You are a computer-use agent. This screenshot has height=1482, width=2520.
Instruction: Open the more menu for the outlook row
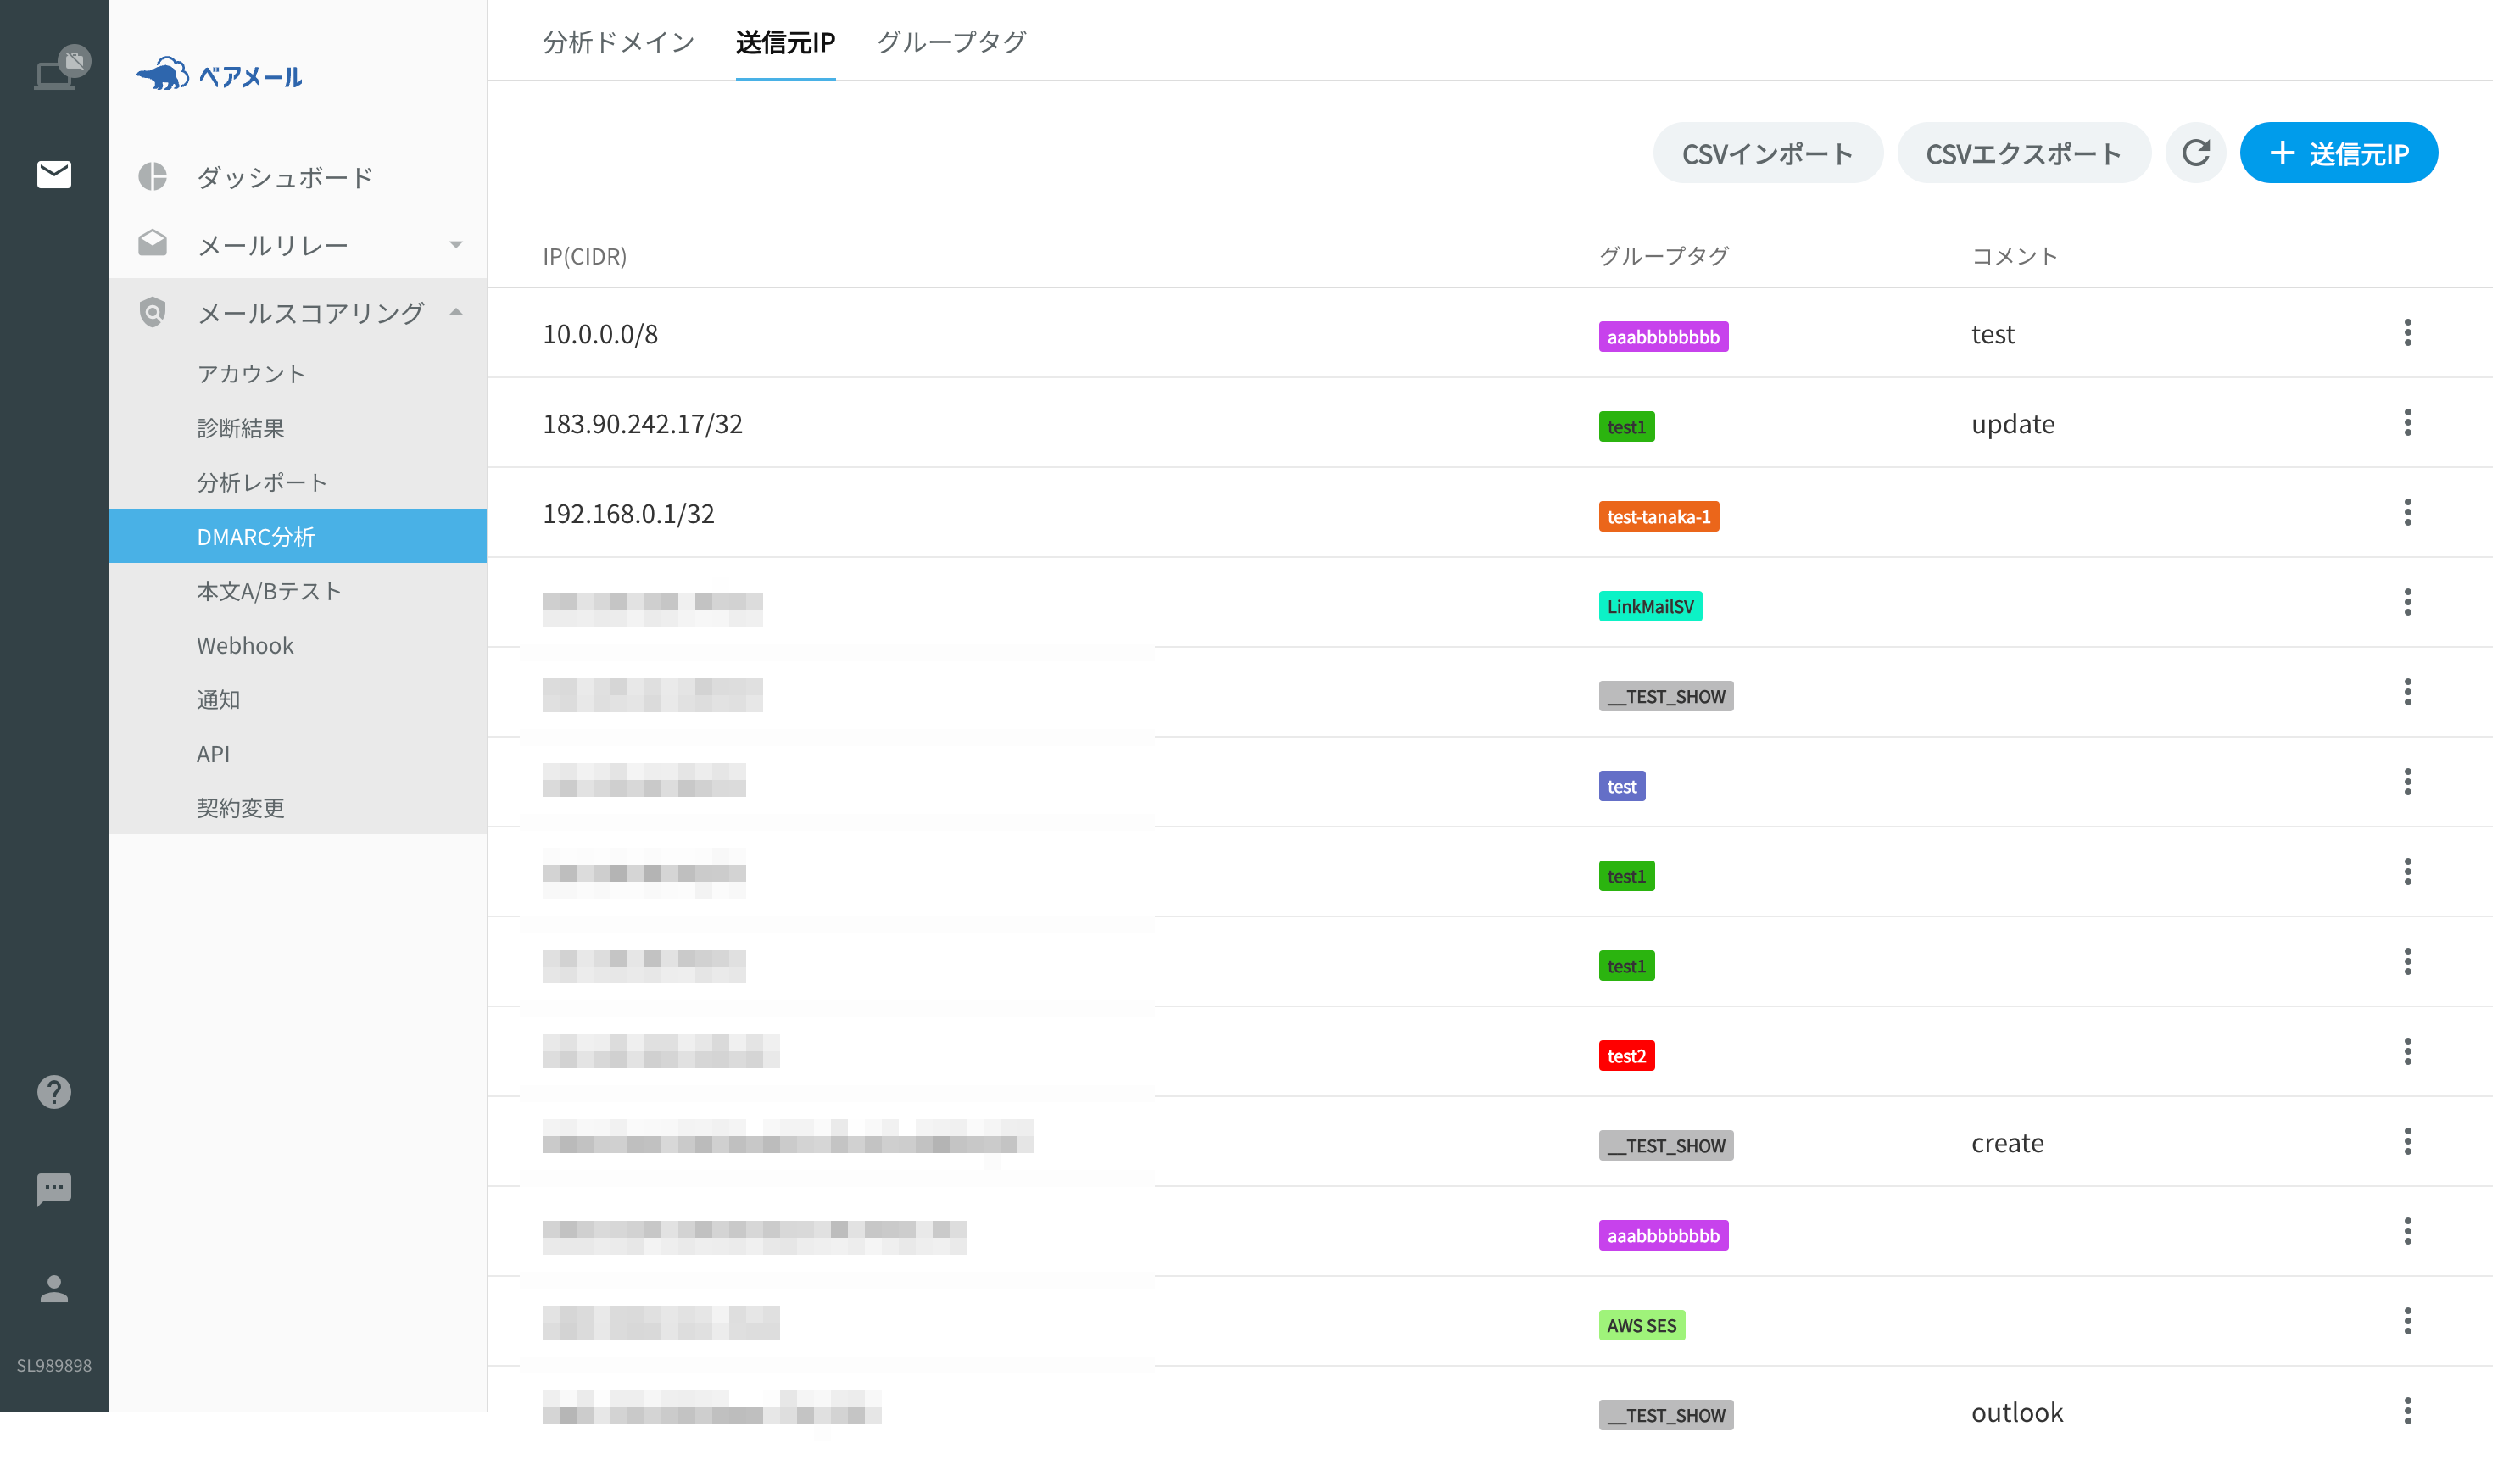(x=2408, y=1412)
